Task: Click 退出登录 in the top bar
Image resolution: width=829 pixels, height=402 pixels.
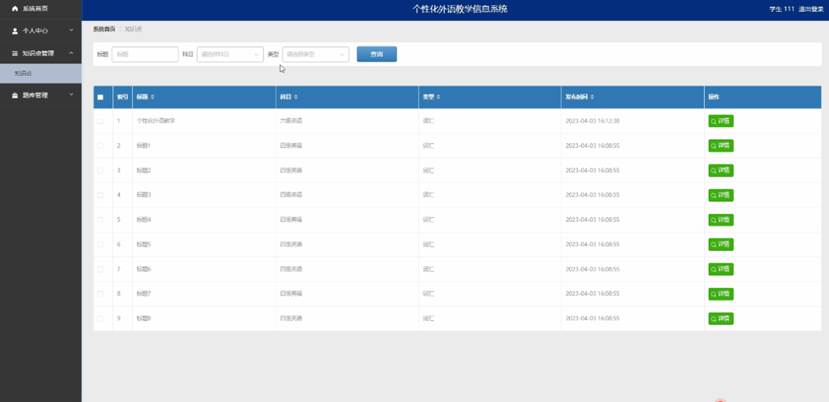Action: (811, 9)
